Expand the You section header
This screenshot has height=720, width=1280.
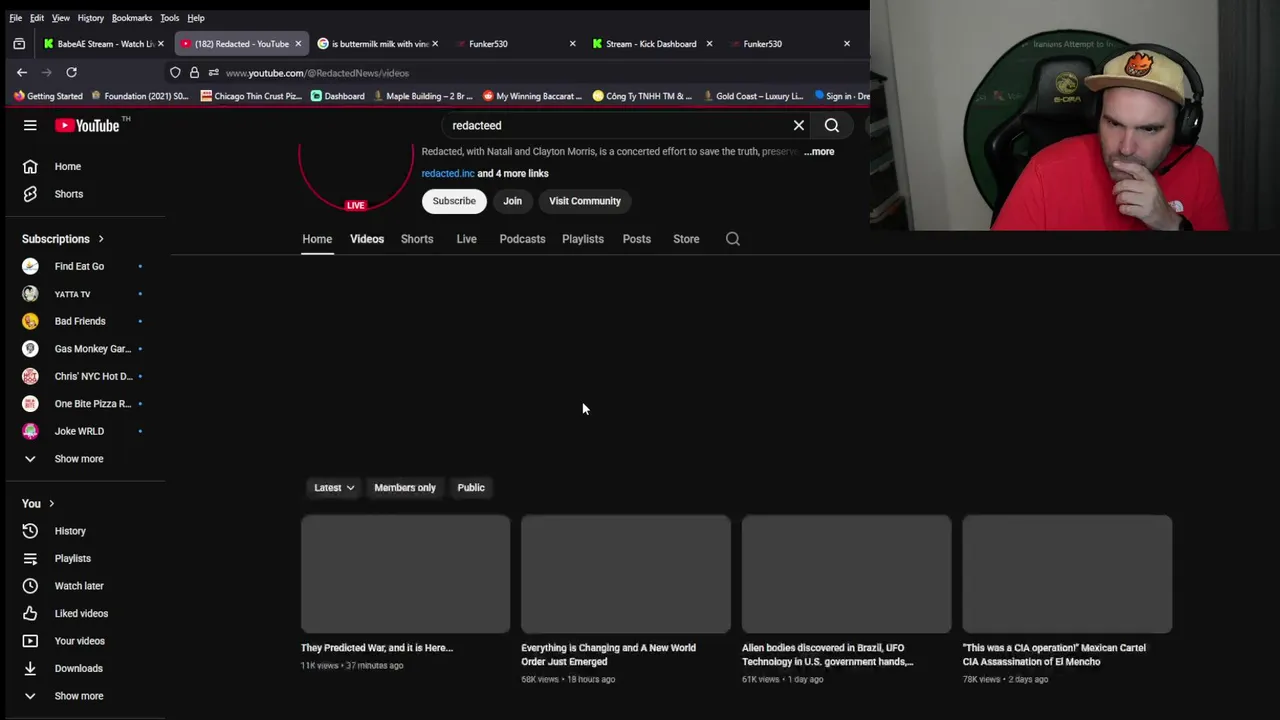[x=38, y=503]
